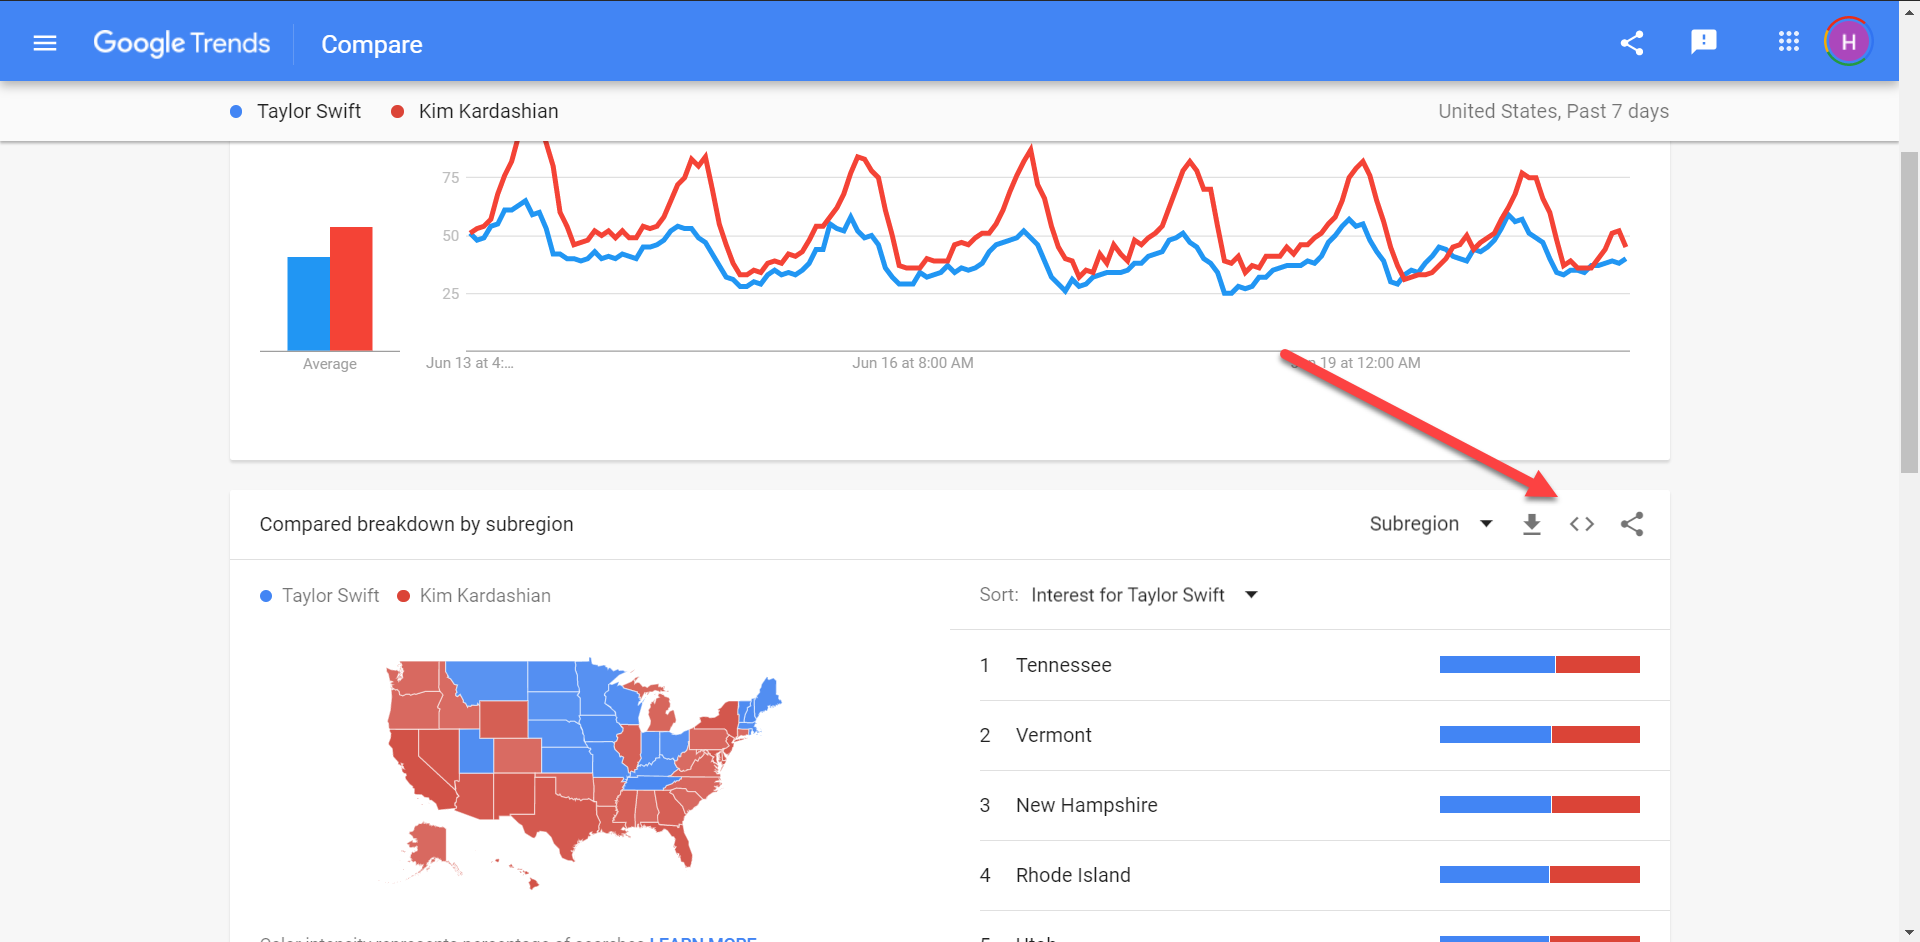Click the page vertical scrollbar thumb

coord(1909,310)
